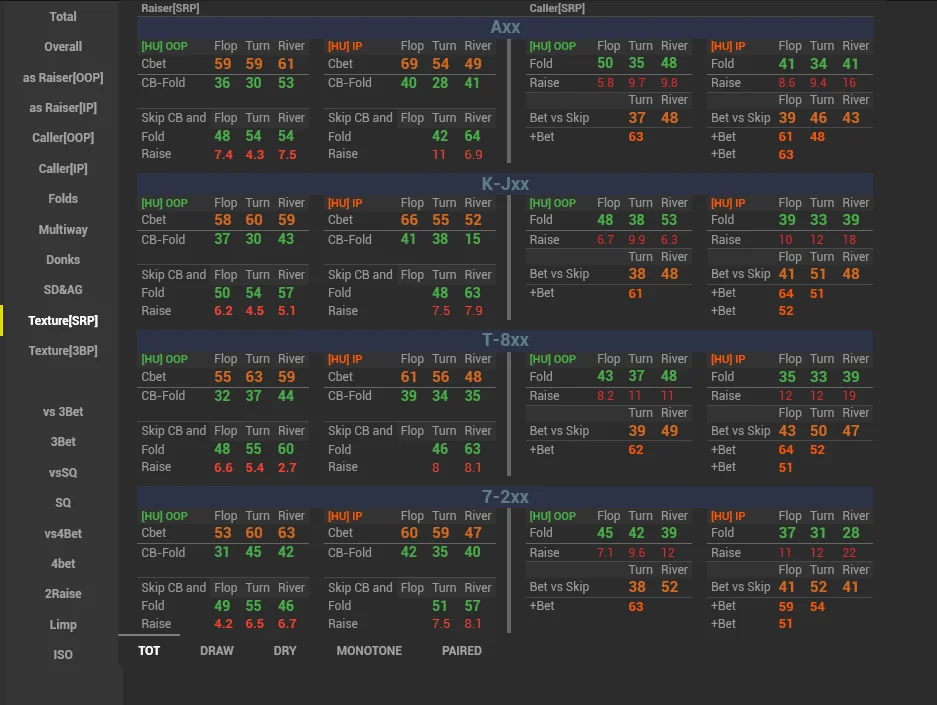Click 7-2xx caller IP river Raise value 22

pyautogui.click(x=849, y=553)
